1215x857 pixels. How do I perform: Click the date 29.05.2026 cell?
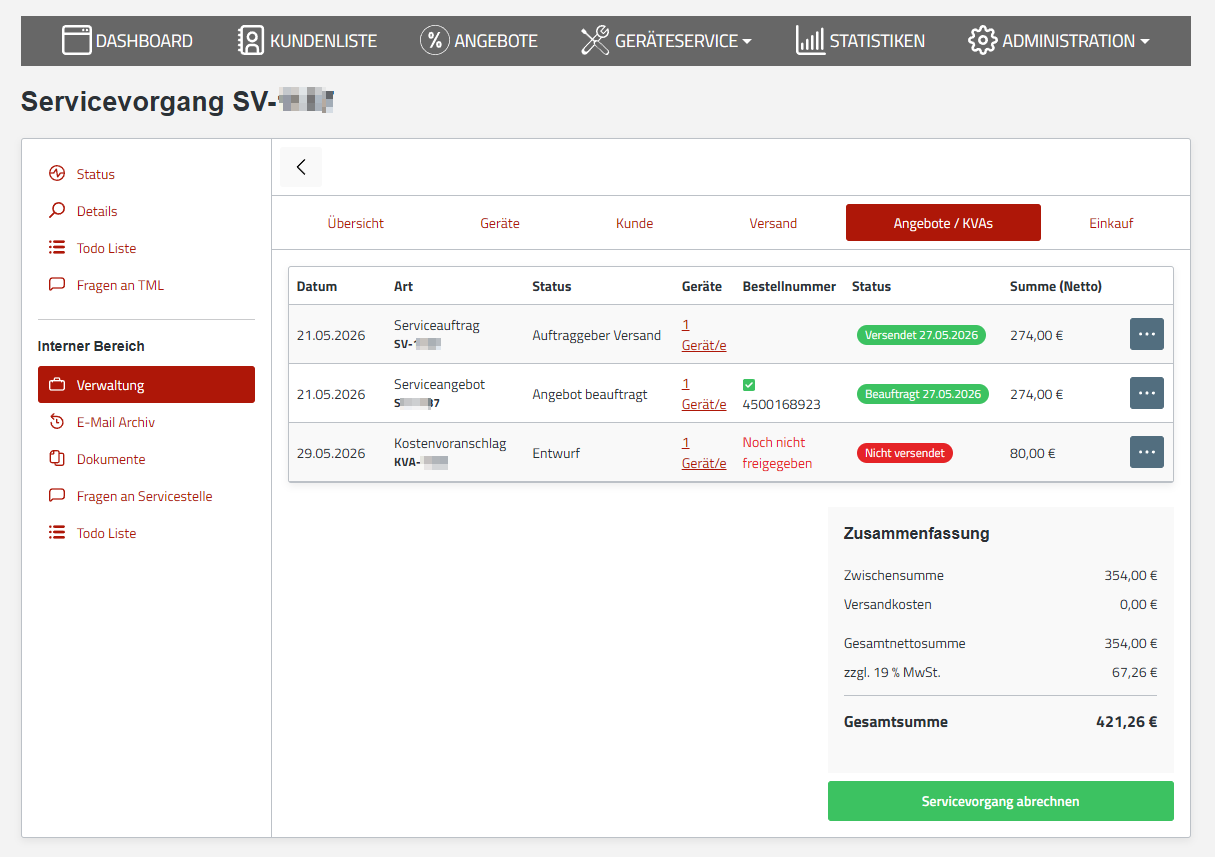(x=331, y=453)
